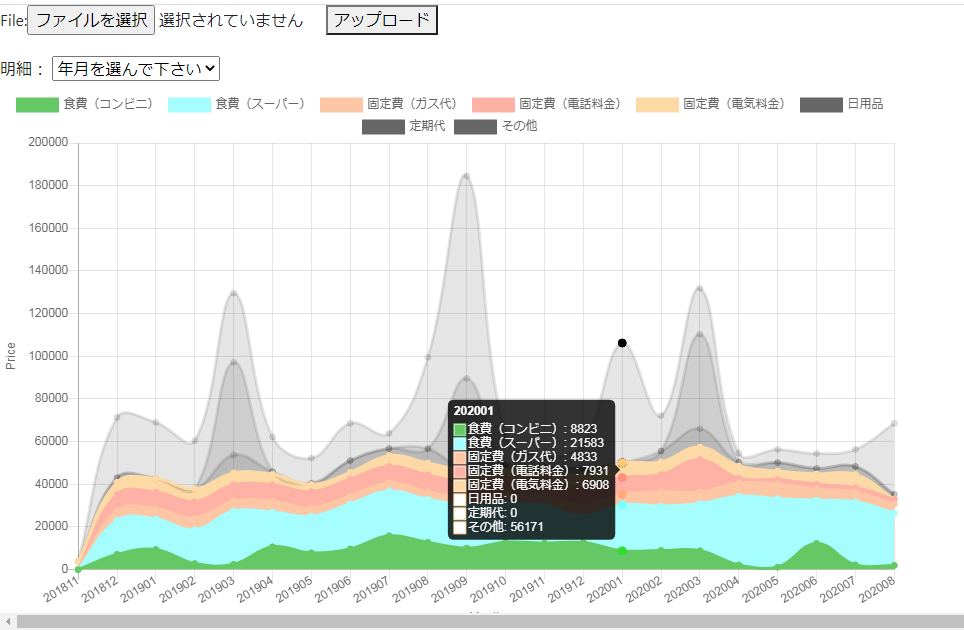Toggle the green 食費（コンビニ）legend swatch
Screen dimensions: 964x630
(x=38, y=104)
